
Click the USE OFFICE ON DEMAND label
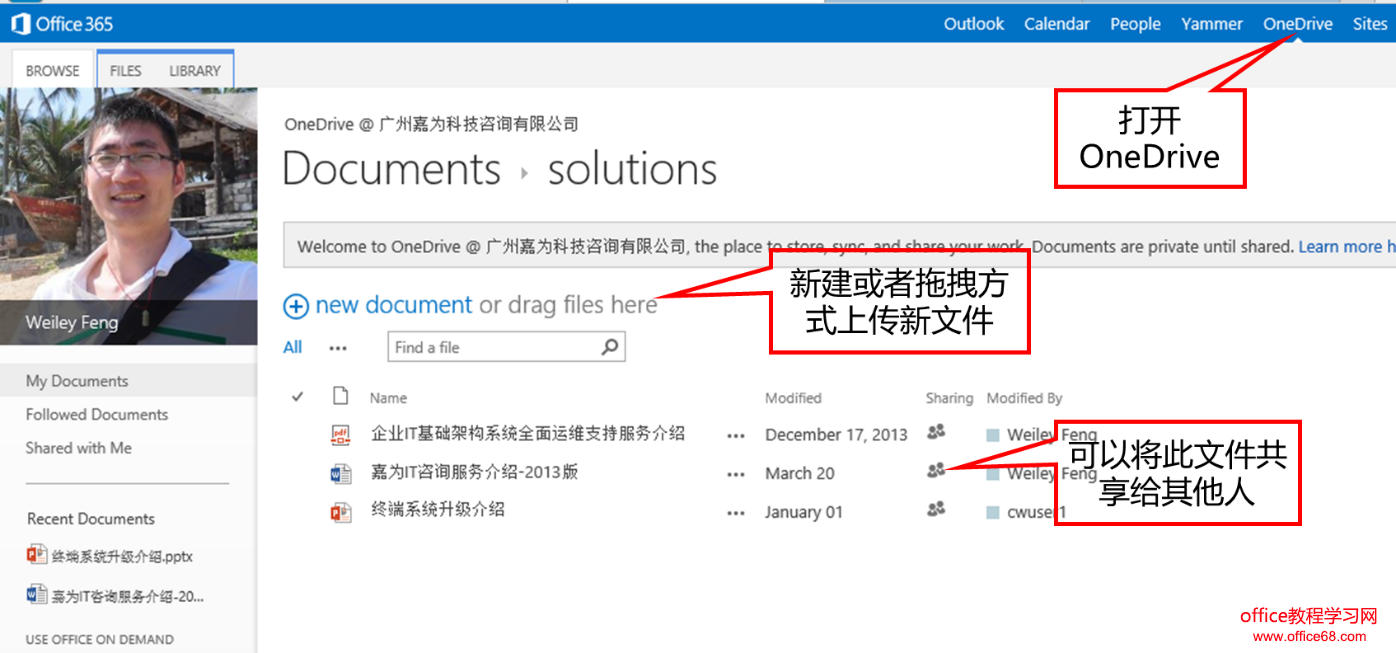pyautogui.click(x=100, y=639)
